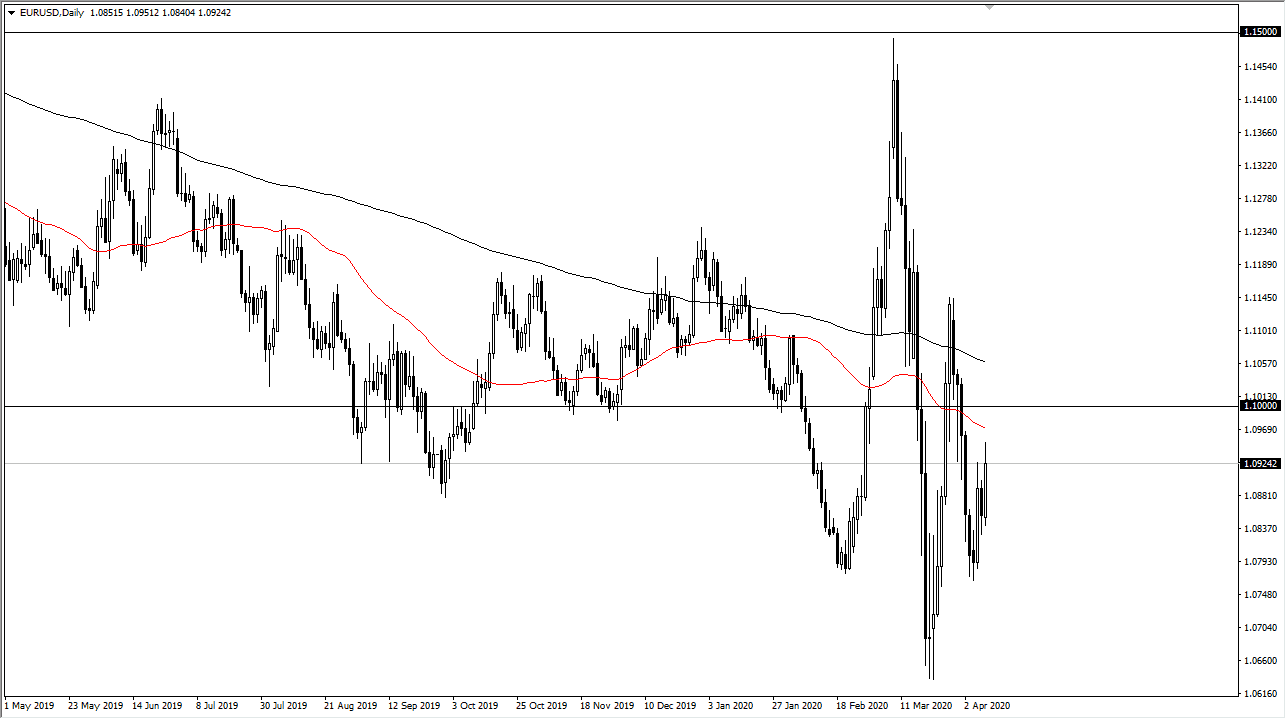
Task: Click the EURUSD,Daily chart title
Action: (x=52, y=13)
